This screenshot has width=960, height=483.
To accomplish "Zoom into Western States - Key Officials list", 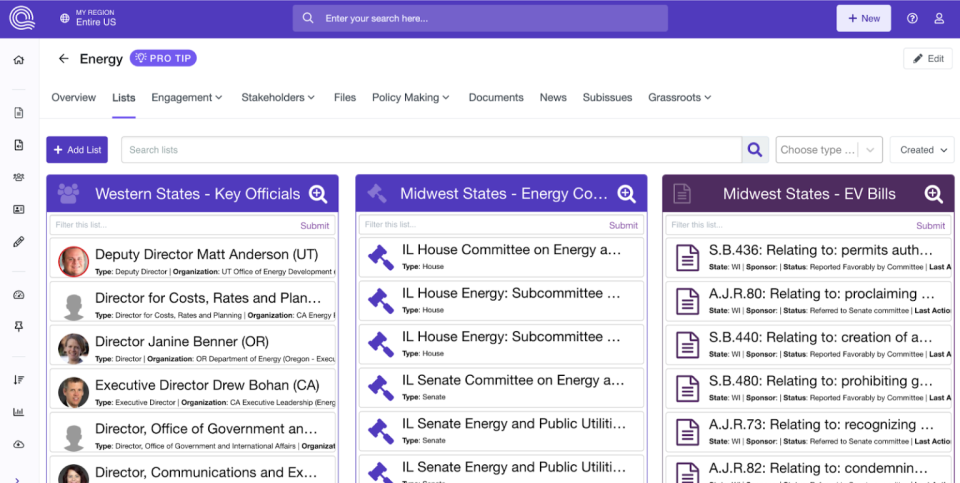I will pos(318,194).
